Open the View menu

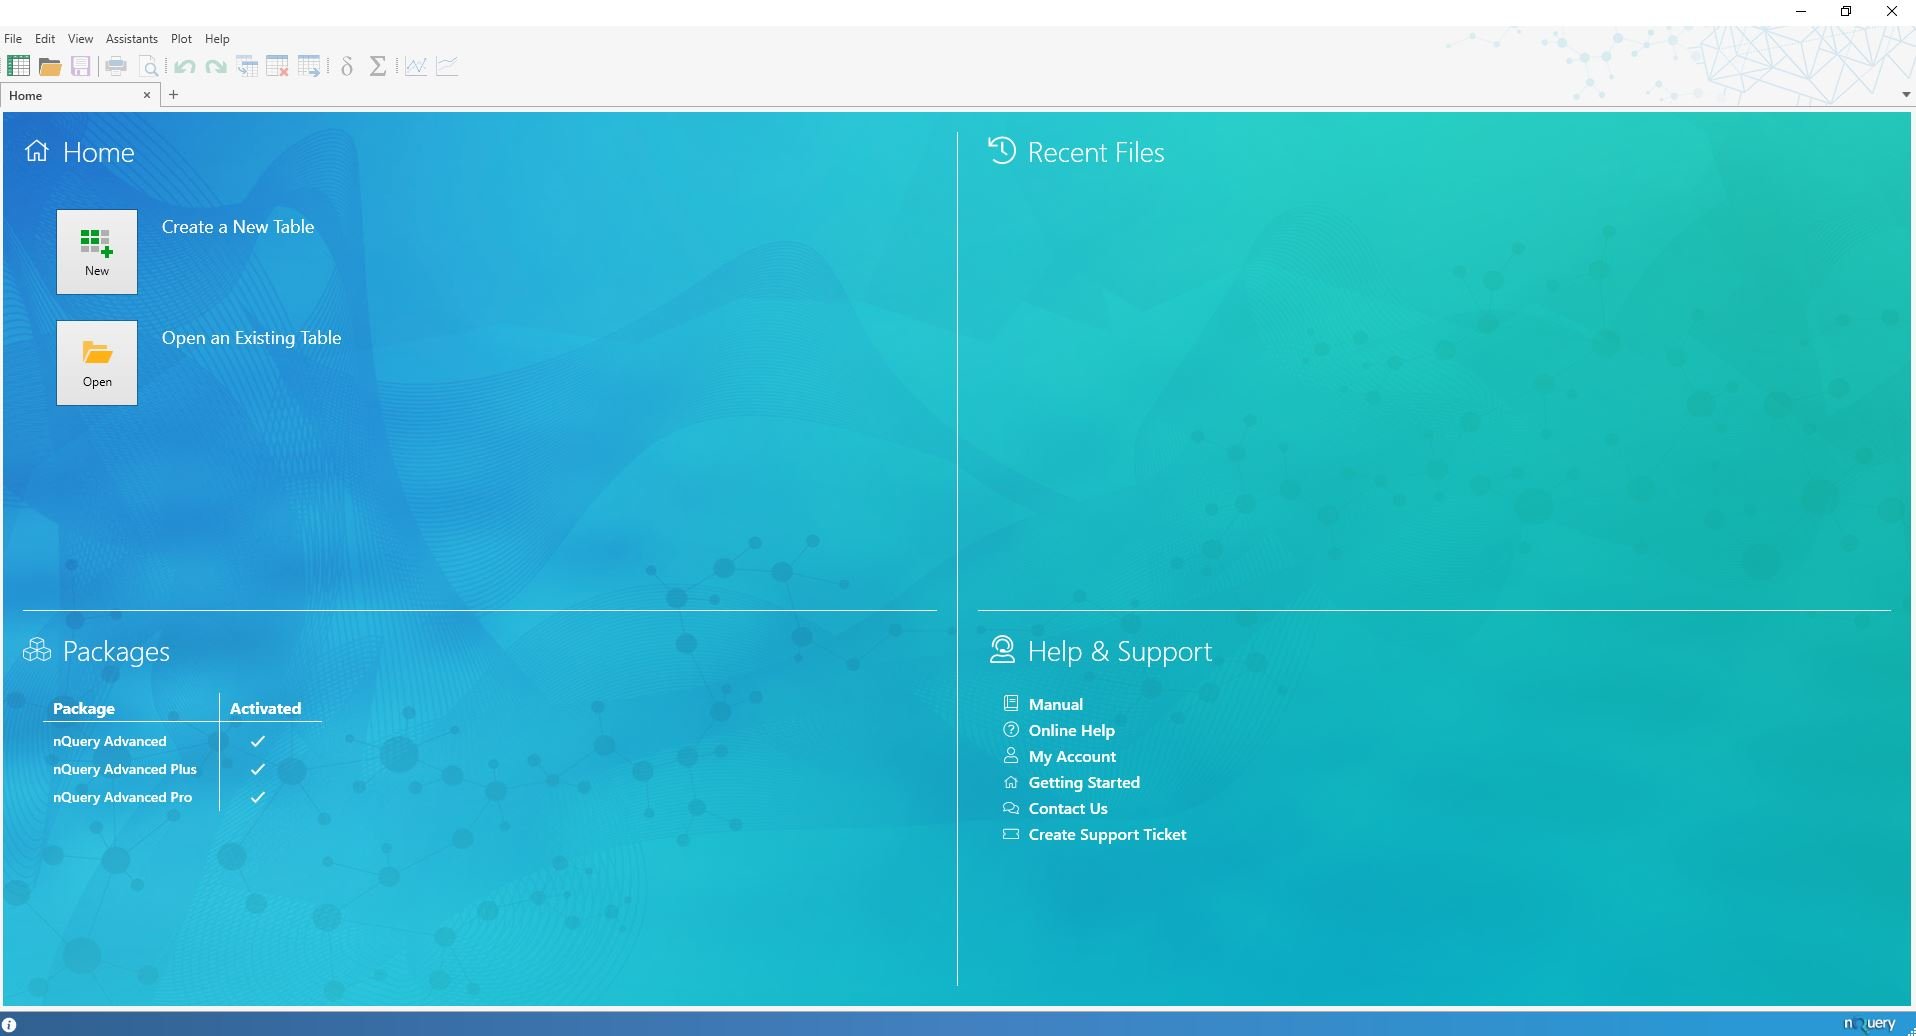pyautogui.click(x=80, y=39)
